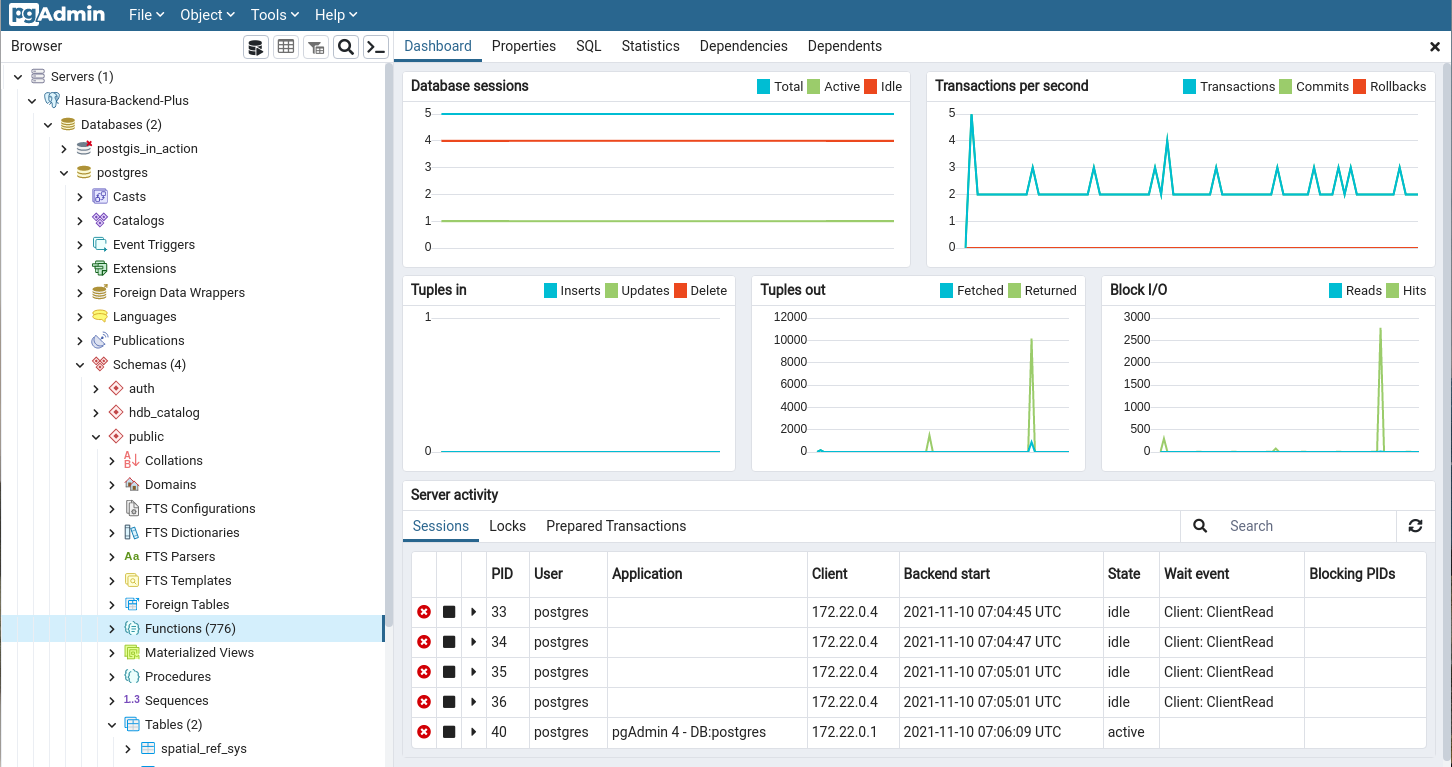The width and height of the screenshot is (1452, 767).
Task: Expand the Functions (776) tree node
Action: (112, 629)
